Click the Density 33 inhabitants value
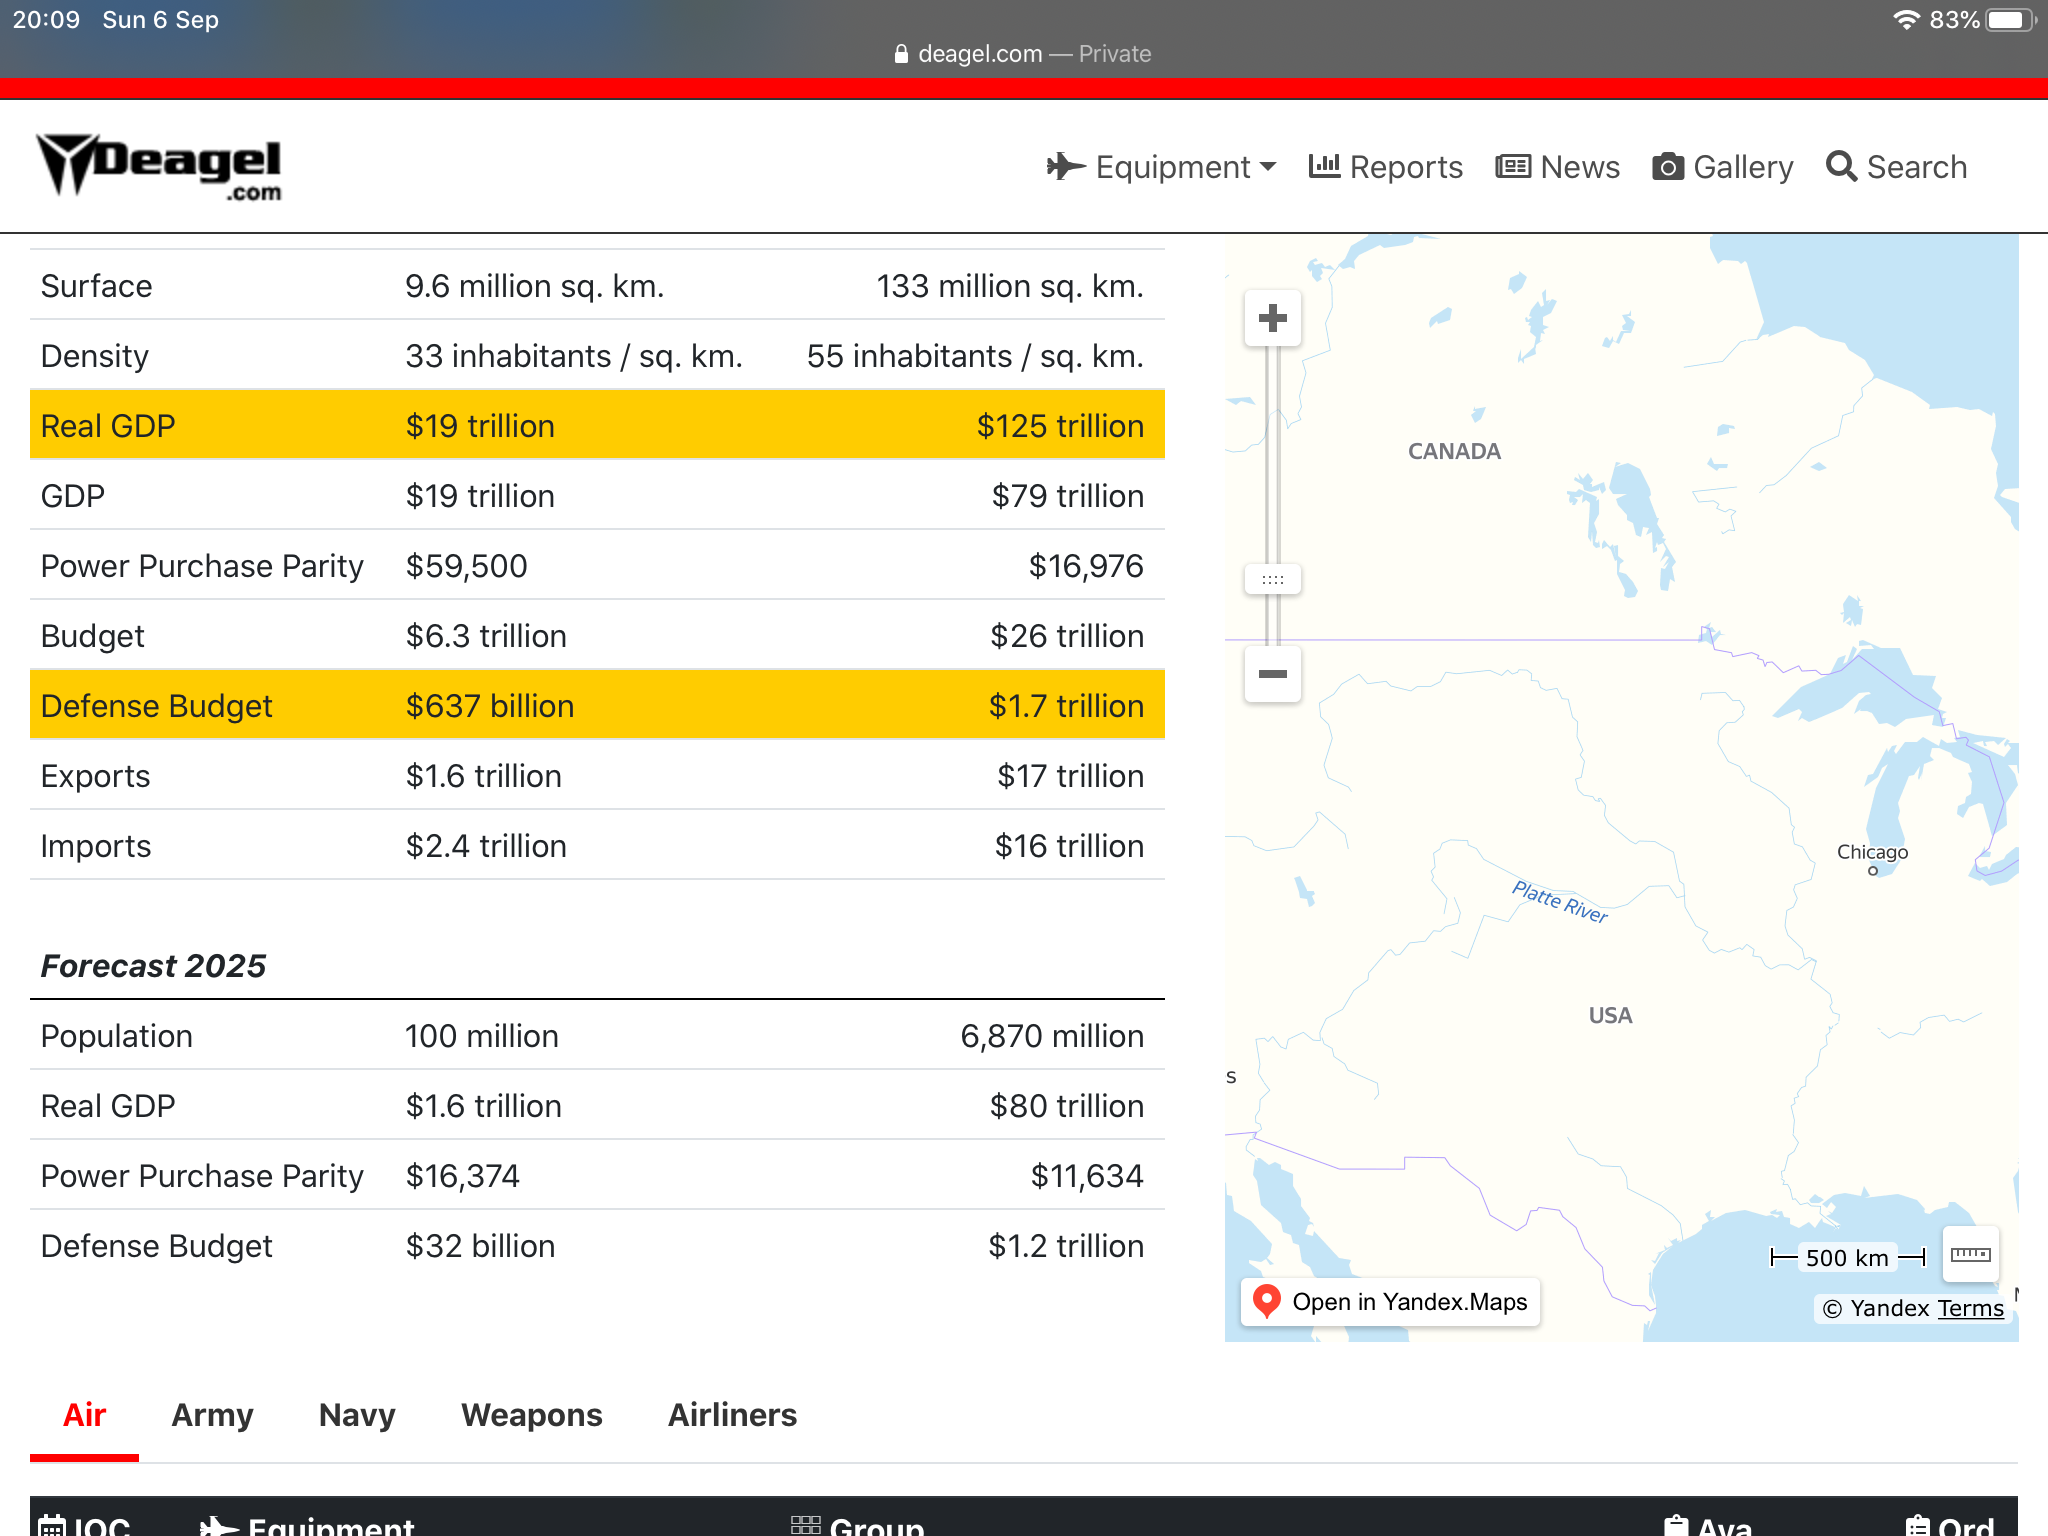2048x1536 pixels. pyautogui.click(x=574, y=356)
